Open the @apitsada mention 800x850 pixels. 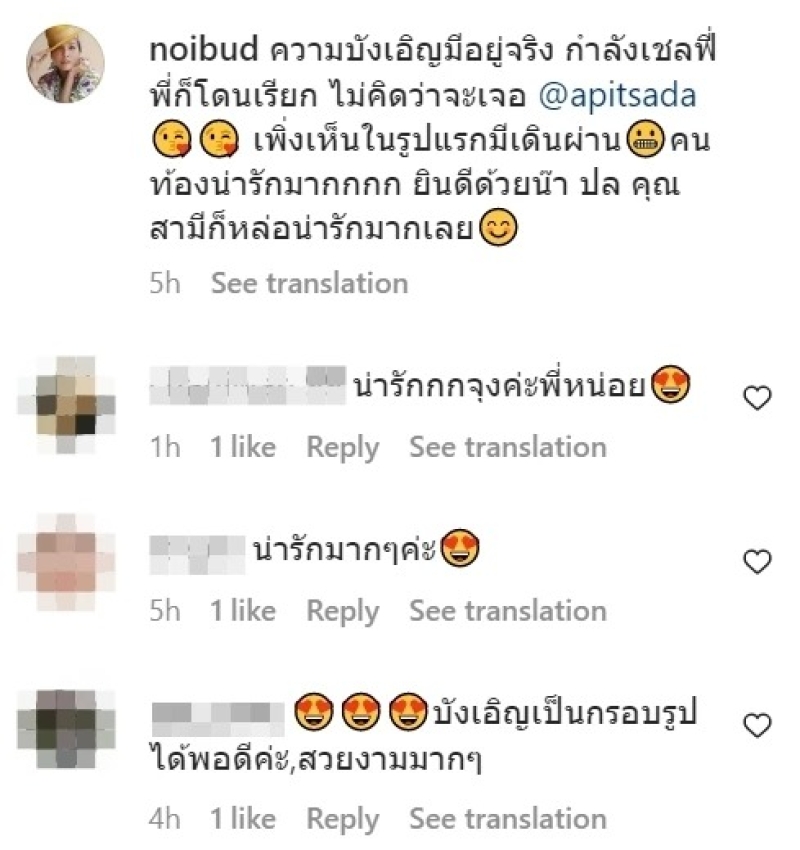pos(617,95)
